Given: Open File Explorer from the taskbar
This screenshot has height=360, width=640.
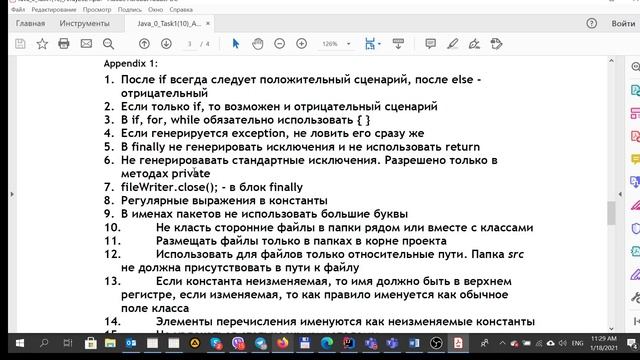Looking at the screenshot, I should tap(110, 343).
